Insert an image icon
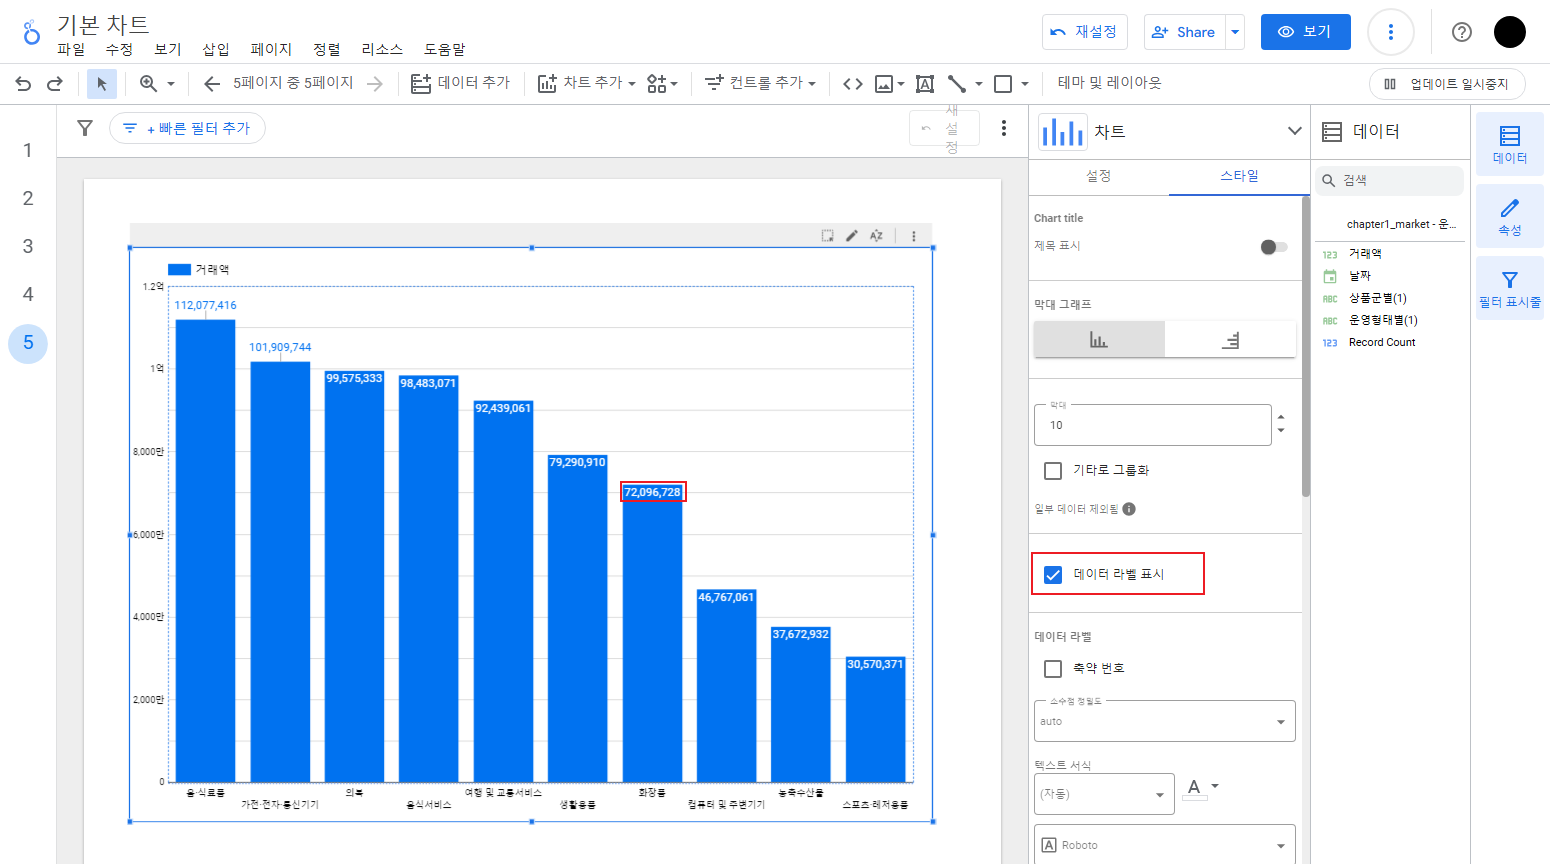Screen dimensions: 1550x864 [884, 84]
